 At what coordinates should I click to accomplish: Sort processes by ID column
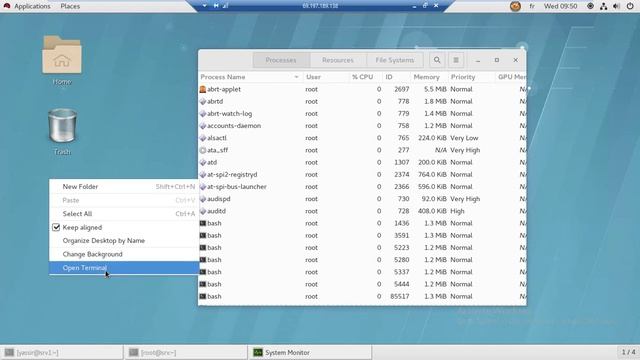coord(396,77)
